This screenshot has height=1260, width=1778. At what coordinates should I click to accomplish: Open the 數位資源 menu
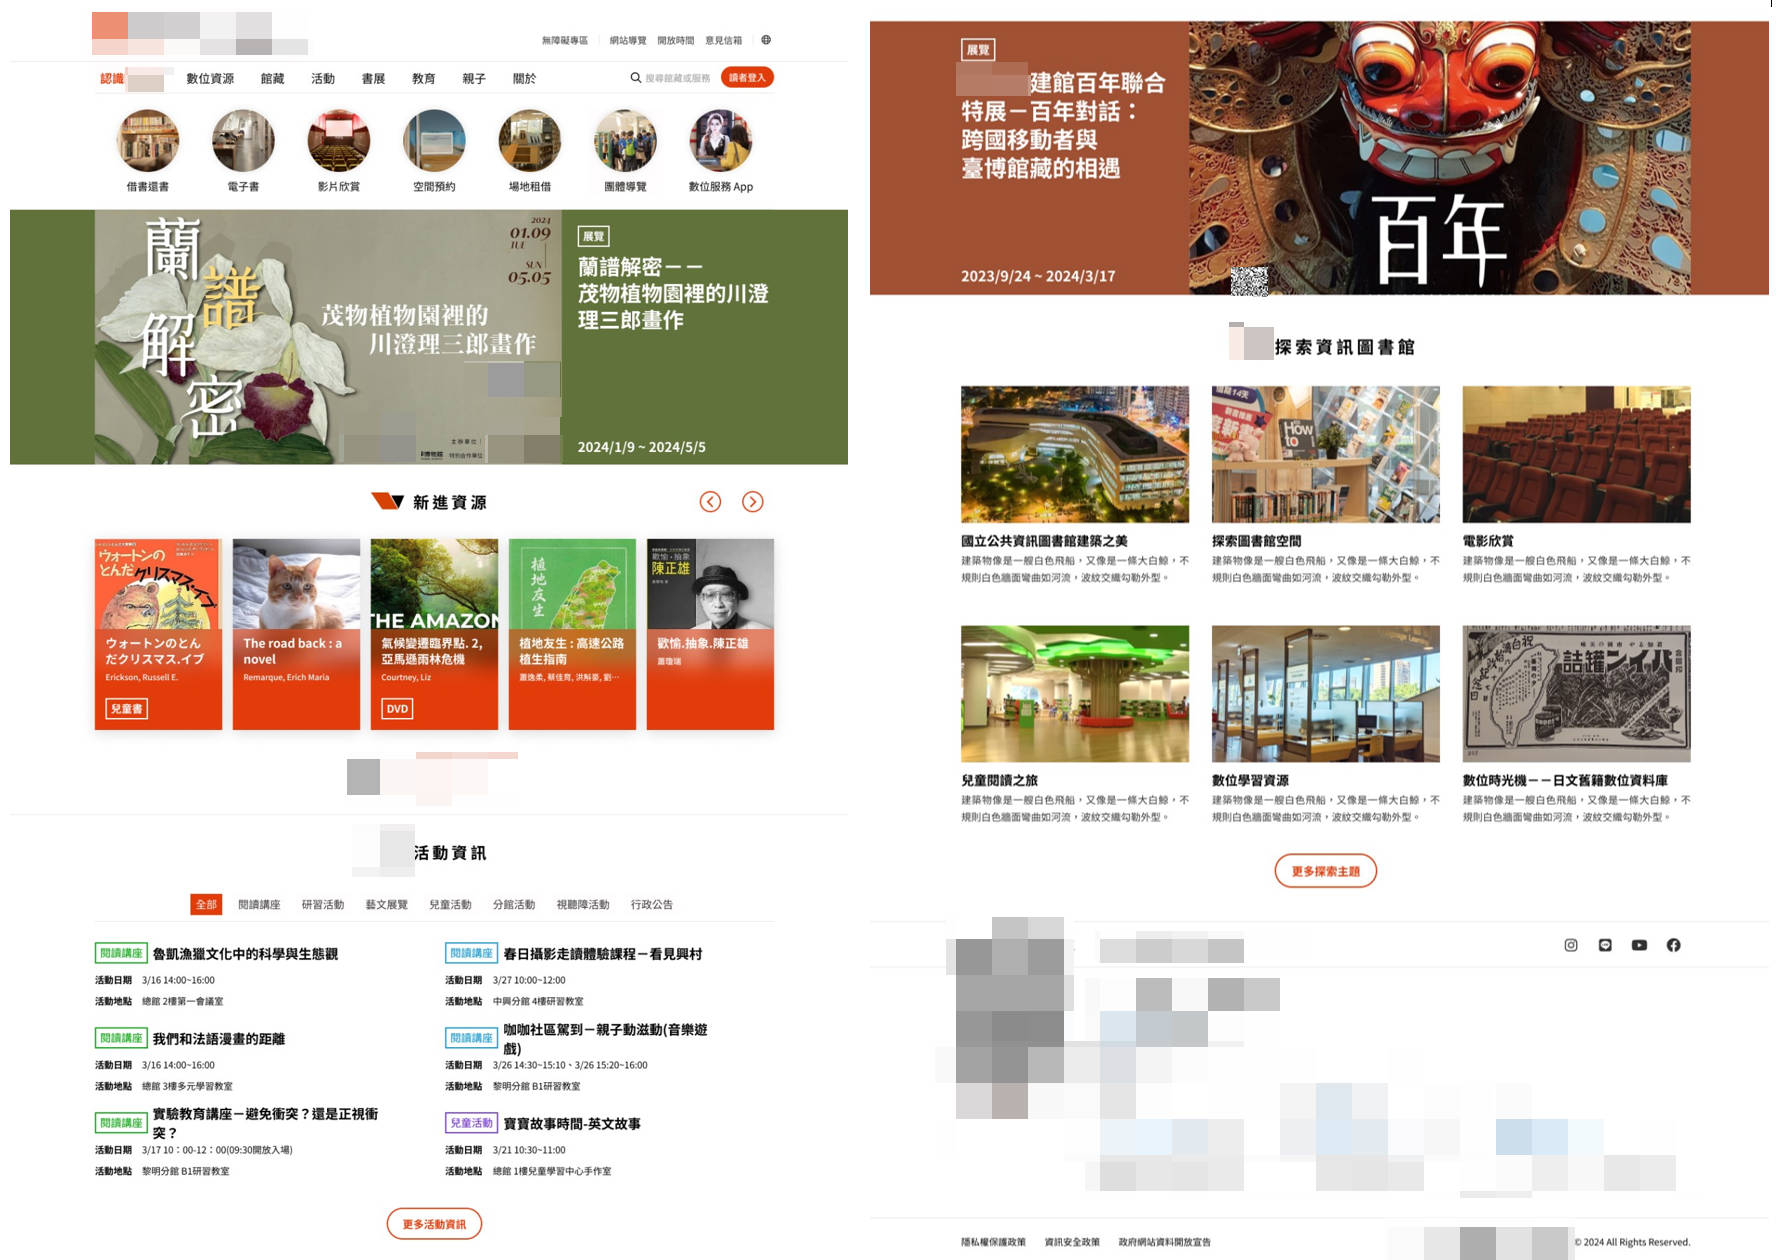tap(210, 78)
